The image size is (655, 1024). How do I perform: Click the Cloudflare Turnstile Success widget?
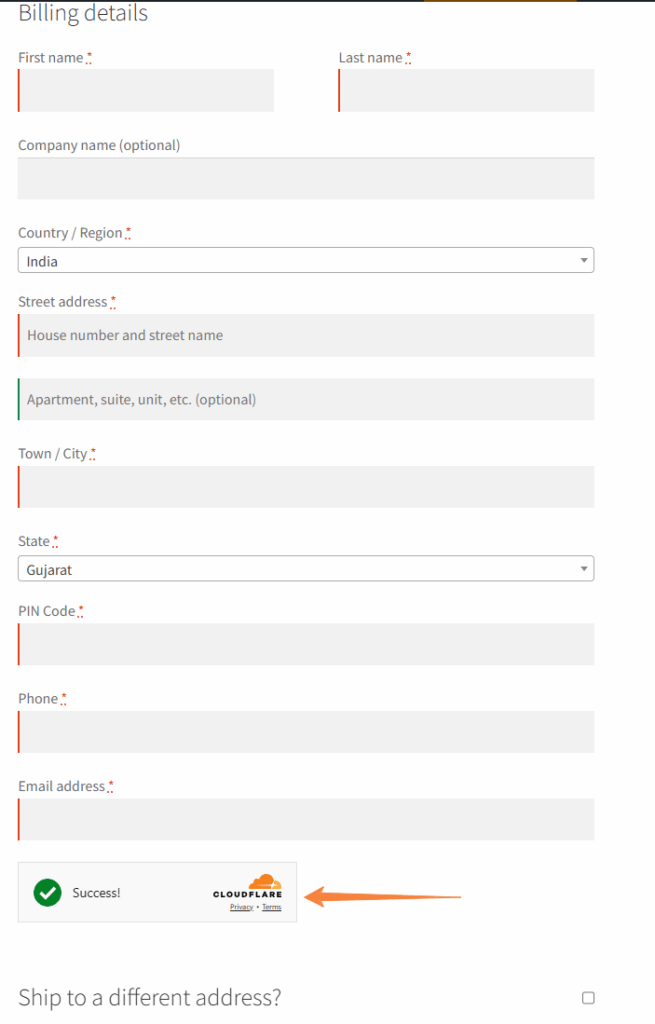coord(157,892)
